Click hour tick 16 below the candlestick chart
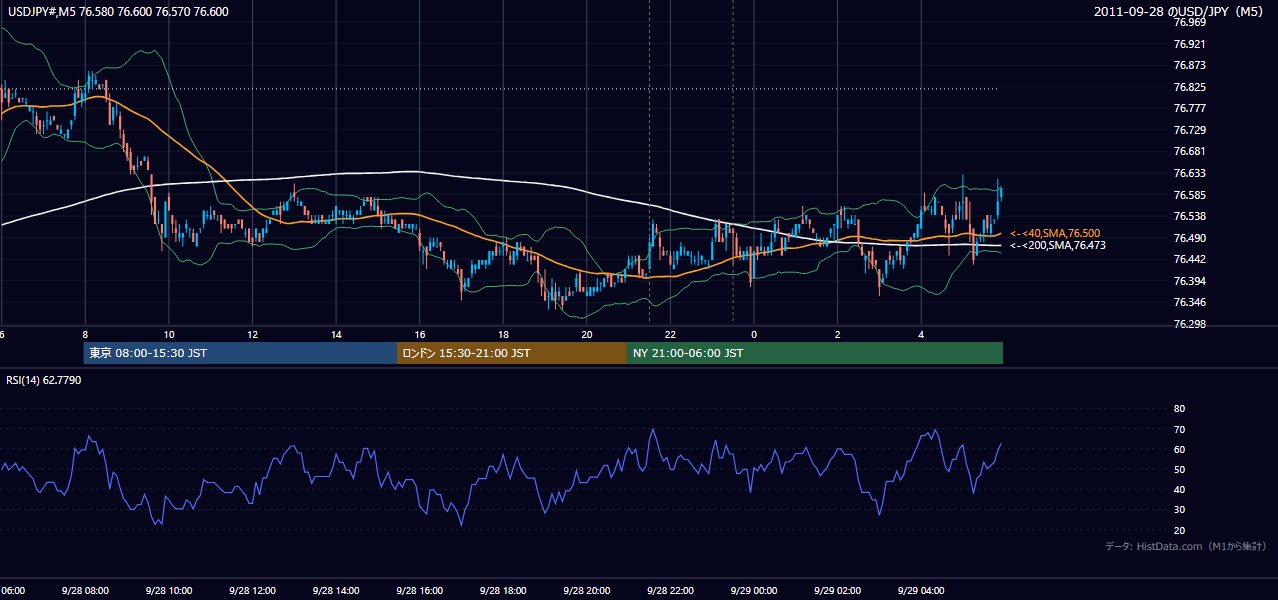This screenshot has width=1278, height=600. click(x=420, y=335)
